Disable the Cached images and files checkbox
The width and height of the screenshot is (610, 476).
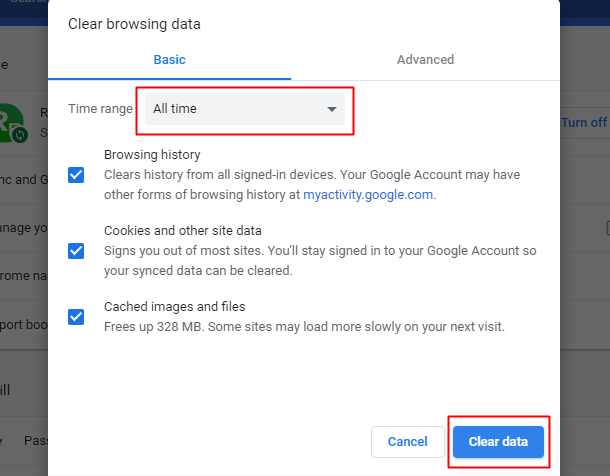pos(76,317)
